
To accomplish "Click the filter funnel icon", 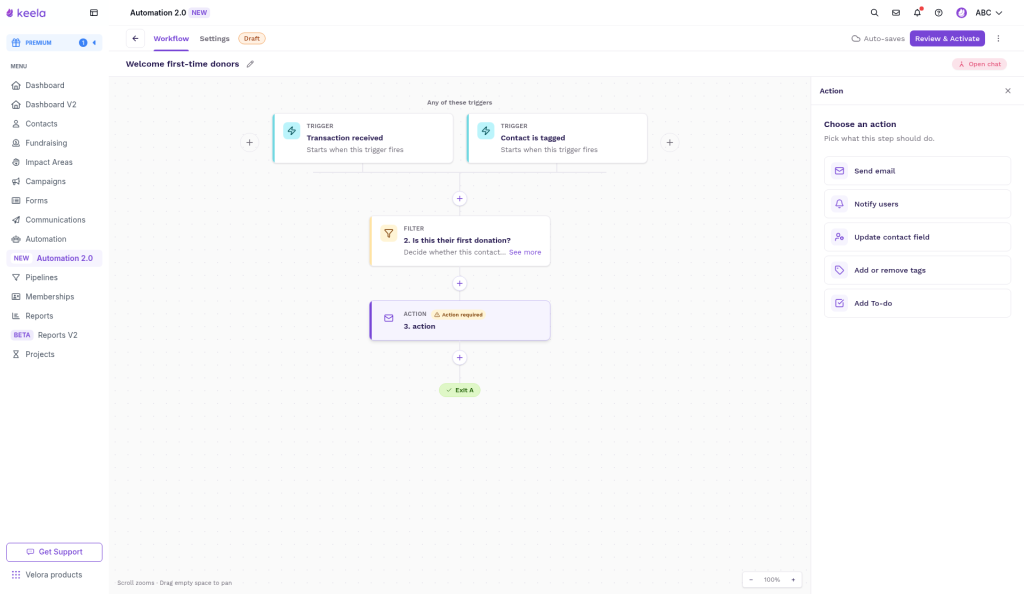I will coord(389,233).
